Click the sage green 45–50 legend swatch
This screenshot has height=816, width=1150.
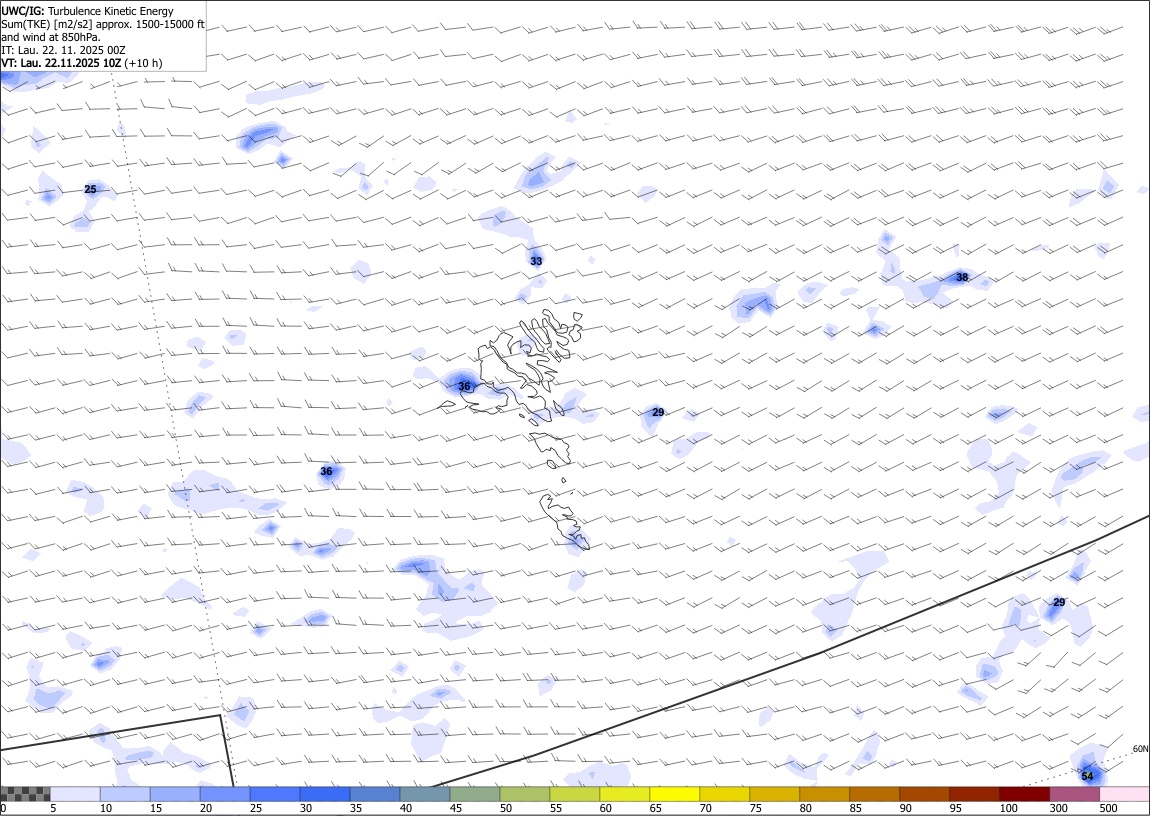pos(475,794)
